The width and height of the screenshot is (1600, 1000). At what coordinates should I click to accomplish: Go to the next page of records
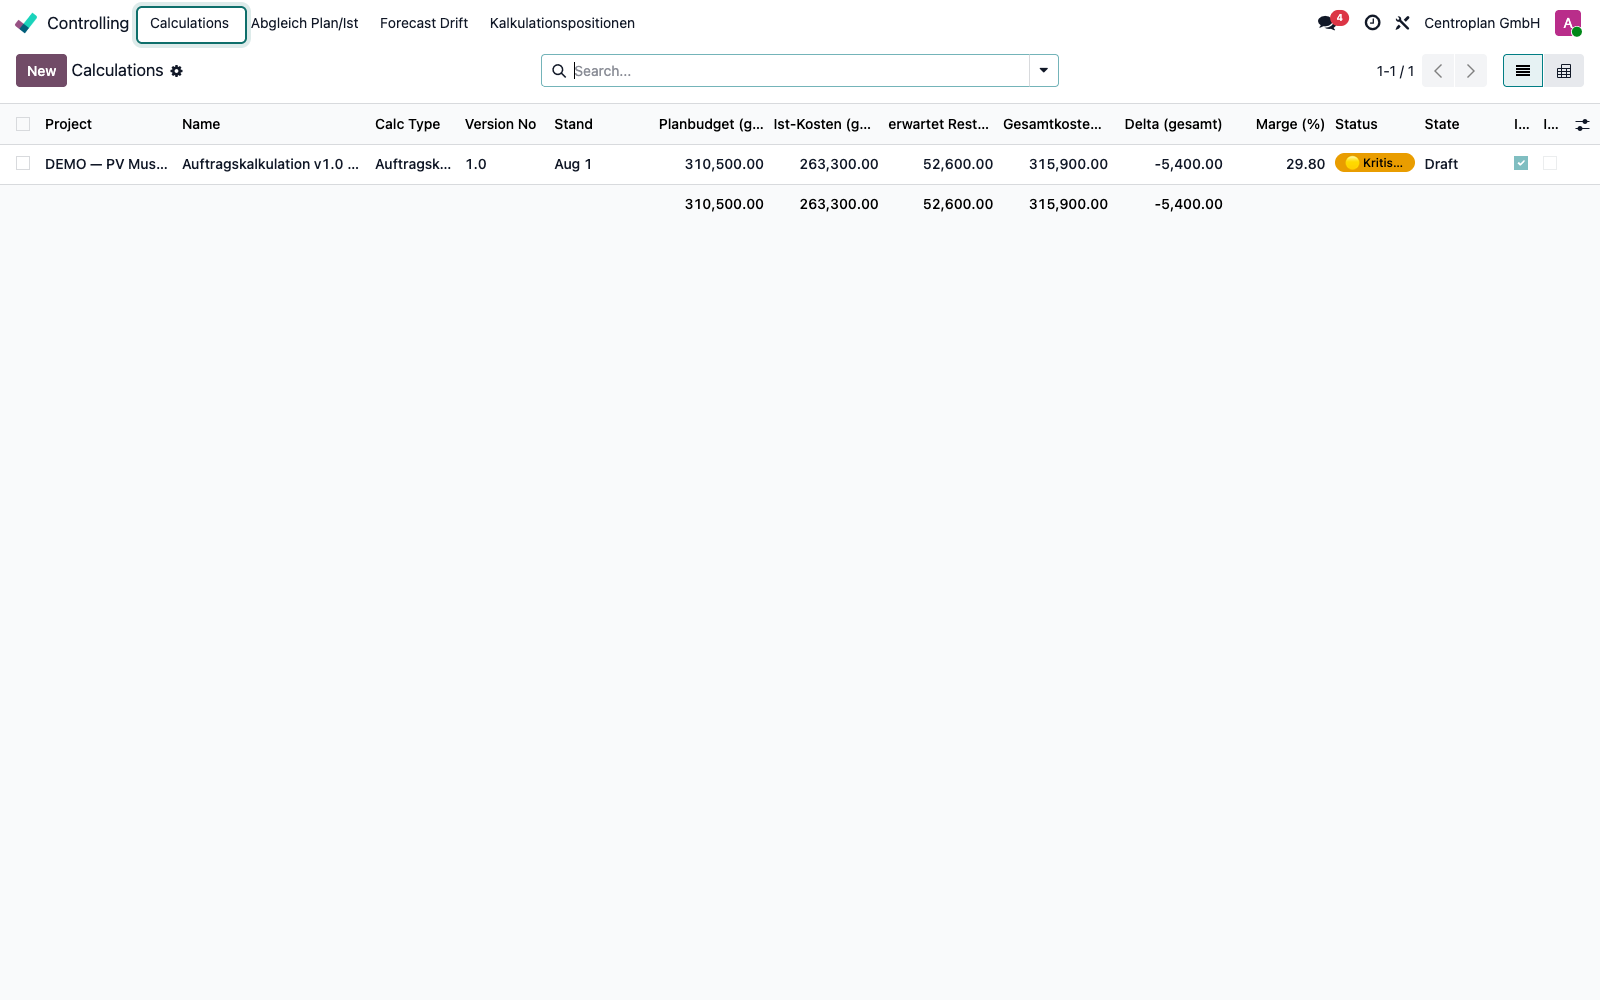tap(1470, 71)
